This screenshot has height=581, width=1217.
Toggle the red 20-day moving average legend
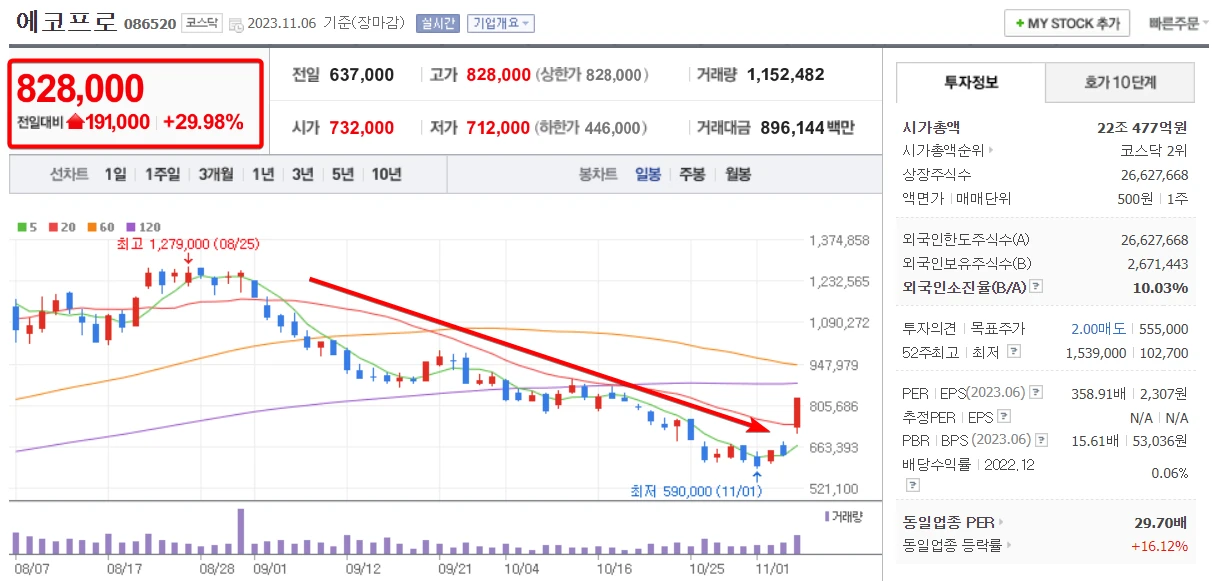click(x=52, y=226)
